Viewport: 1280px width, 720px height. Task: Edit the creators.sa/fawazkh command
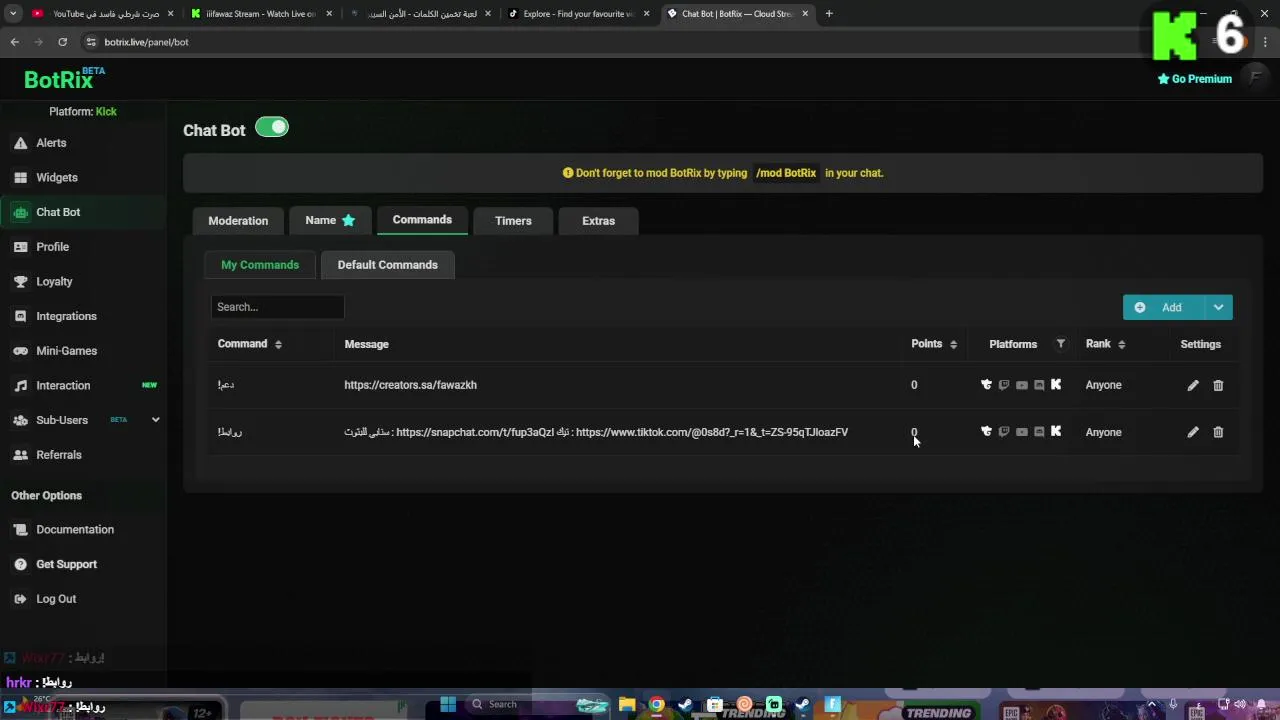click(x=1193, y=385)
